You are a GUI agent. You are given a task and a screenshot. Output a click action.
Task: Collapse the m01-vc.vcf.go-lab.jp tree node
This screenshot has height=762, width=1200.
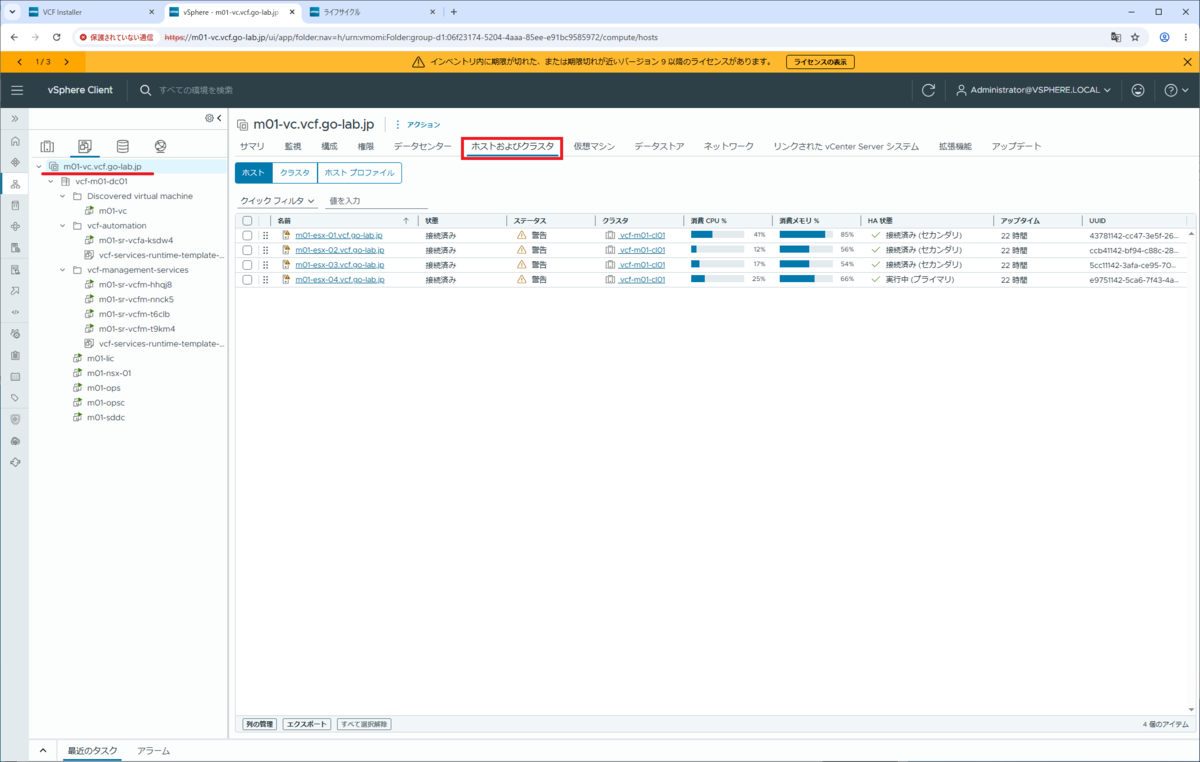[38, 167]
